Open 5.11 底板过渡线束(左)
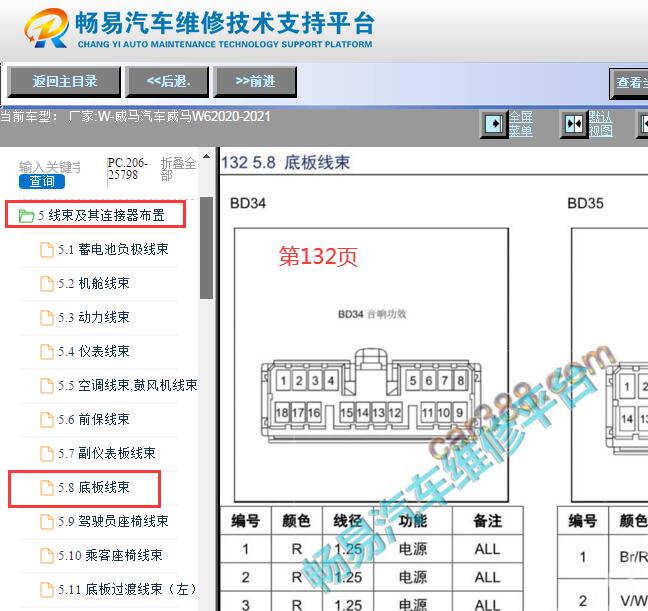The height and width of the screenshot is (611, 648). [x=127, y=589]
